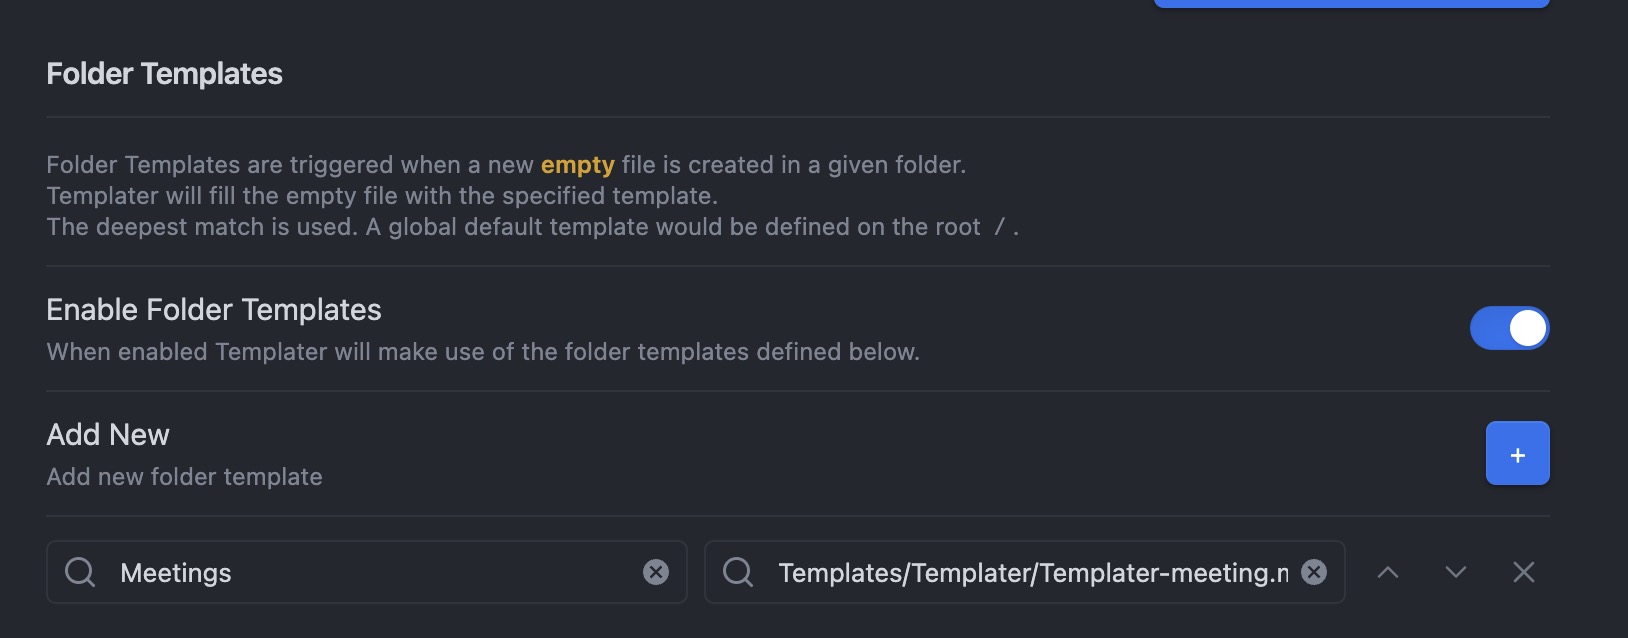Clear the Templater-meeting template path input
Screen dimensions: 1628x638
pyautogui.click(x=1313, y=571)
